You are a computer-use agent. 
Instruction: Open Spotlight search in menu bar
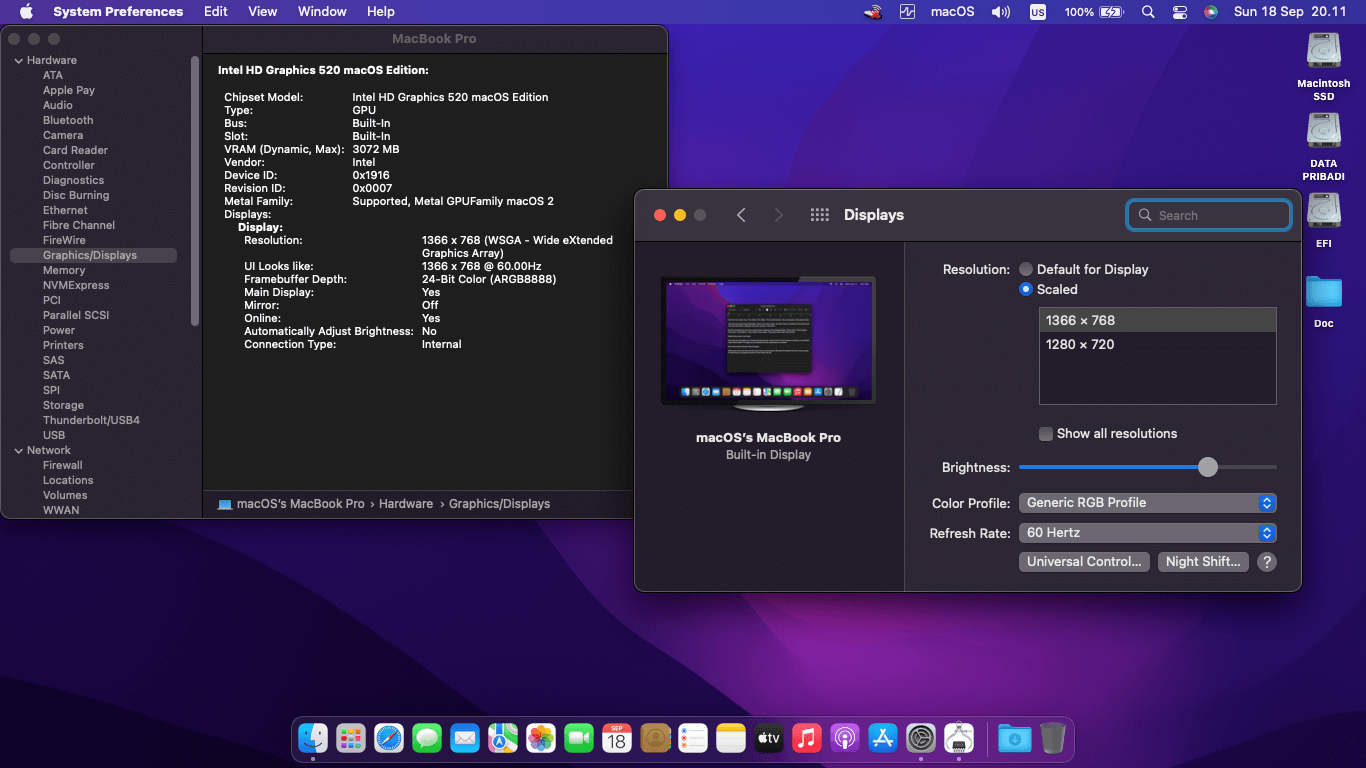1148,12
